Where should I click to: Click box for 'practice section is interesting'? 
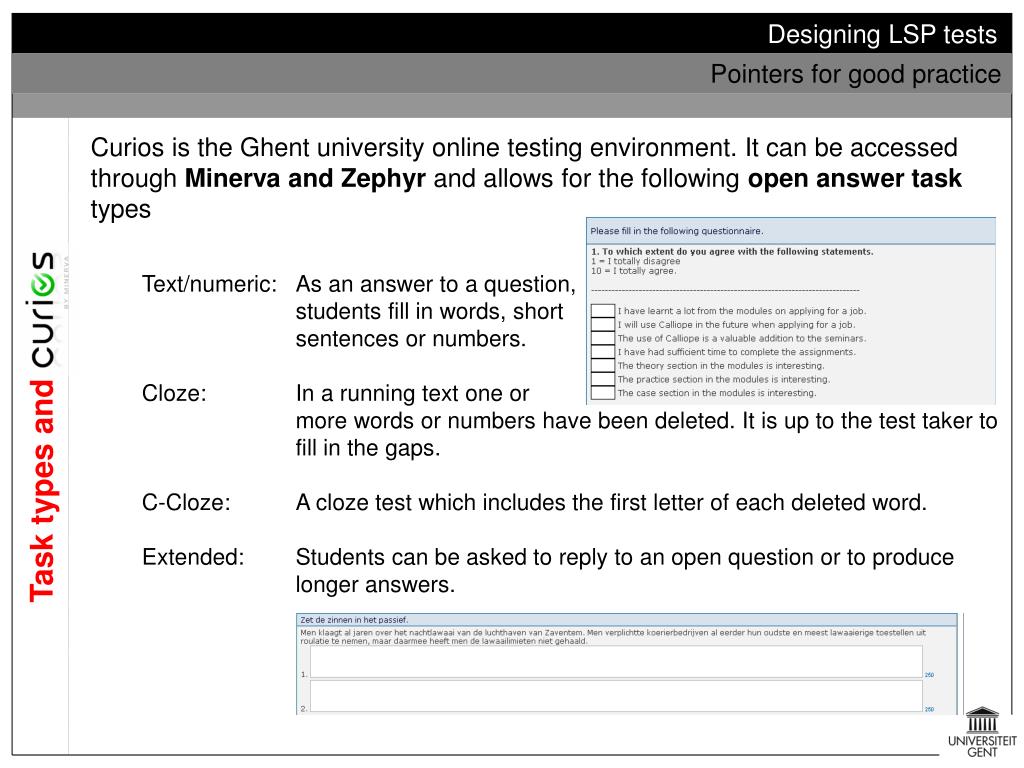click(603, 379)
